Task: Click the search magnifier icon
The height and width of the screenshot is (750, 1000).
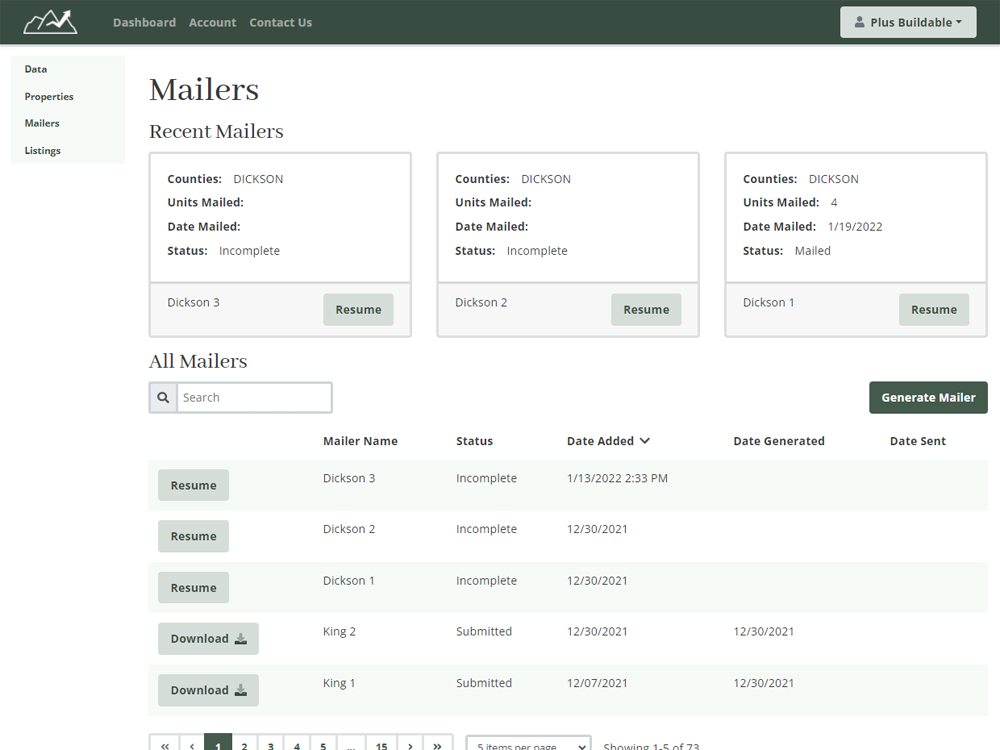Action: tap(163, 397)
